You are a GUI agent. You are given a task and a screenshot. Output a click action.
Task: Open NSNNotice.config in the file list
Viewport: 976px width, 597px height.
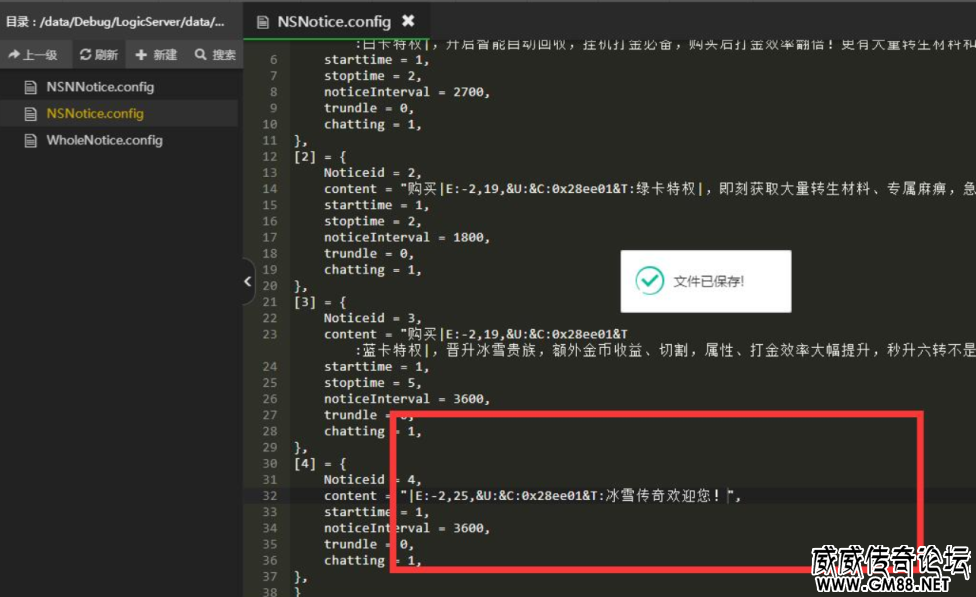click(x=100, y=87)
